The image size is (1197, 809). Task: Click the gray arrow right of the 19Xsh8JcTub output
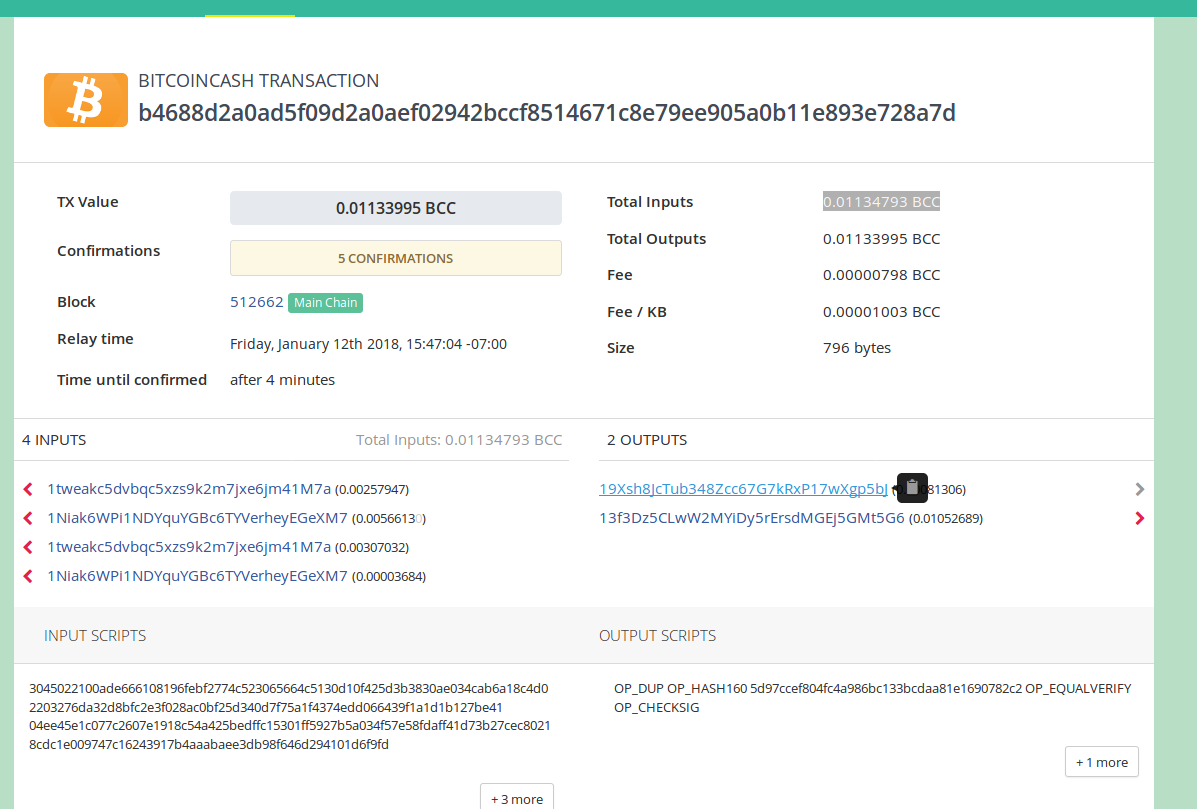(x=1140, y=489)
